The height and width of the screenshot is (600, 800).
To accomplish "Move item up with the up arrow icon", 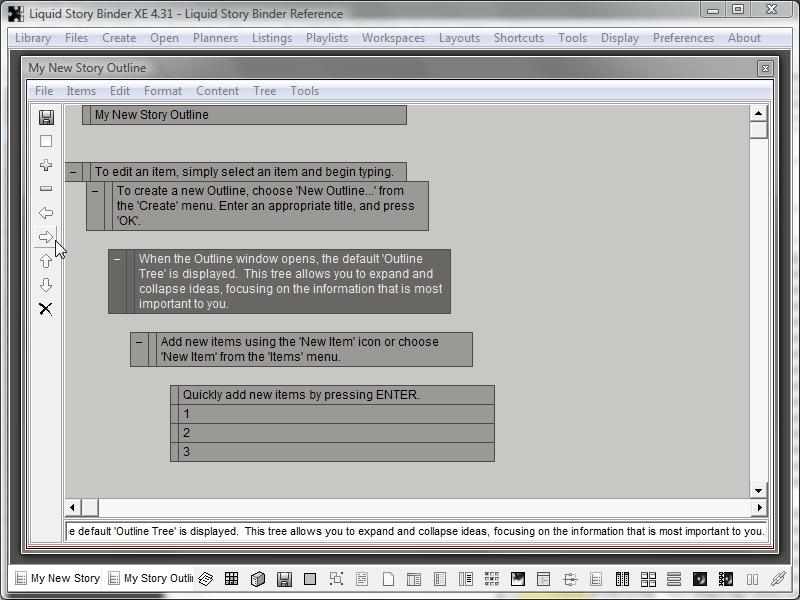I will tap(46, 261).
